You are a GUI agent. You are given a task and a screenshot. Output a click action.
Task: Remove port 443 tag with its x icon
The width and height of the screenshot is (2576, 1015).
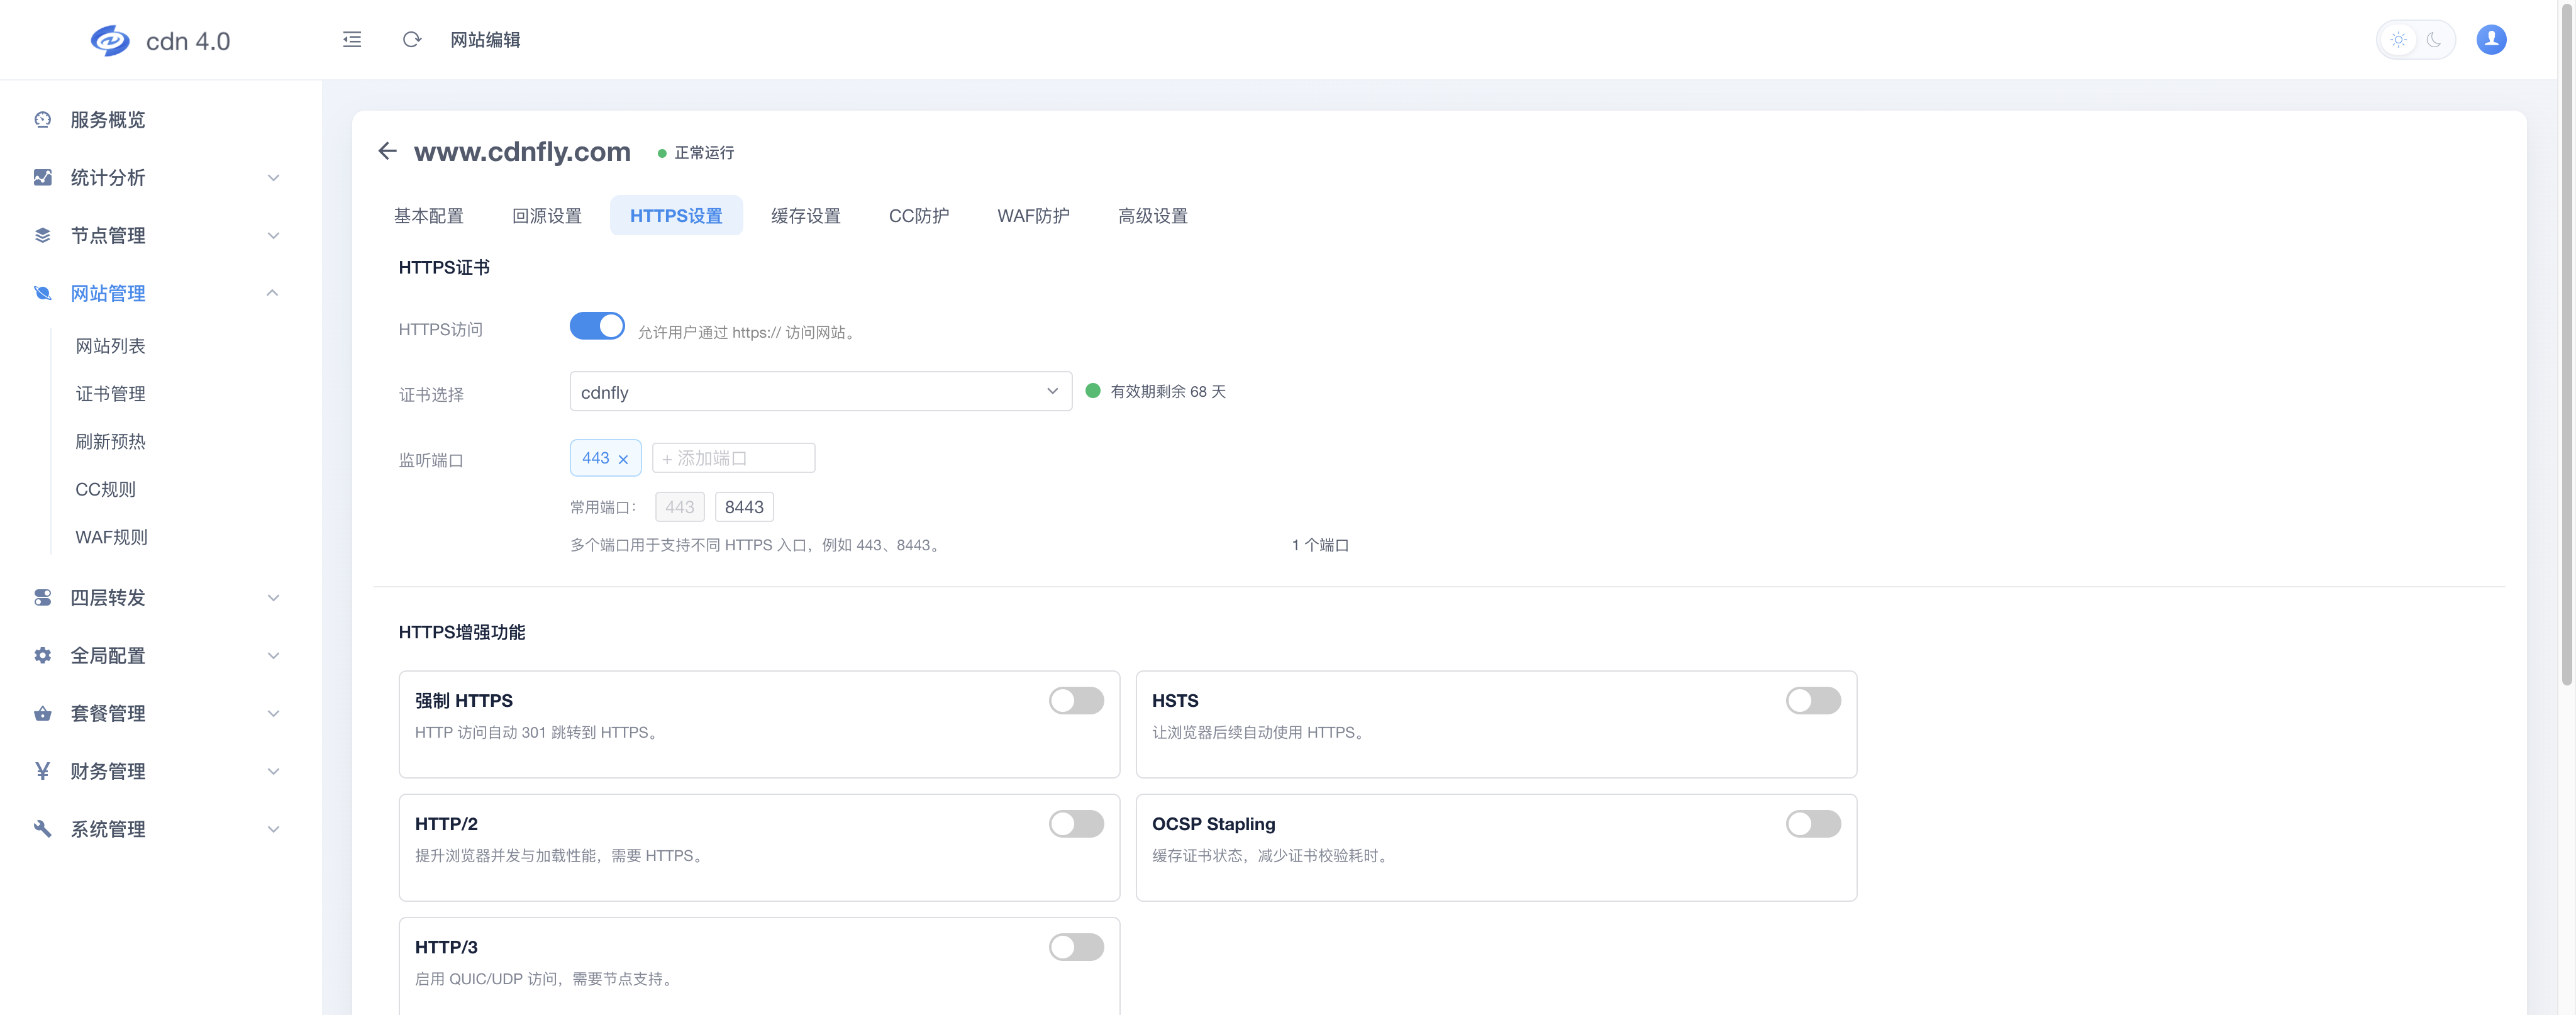[x=623, y=459]
